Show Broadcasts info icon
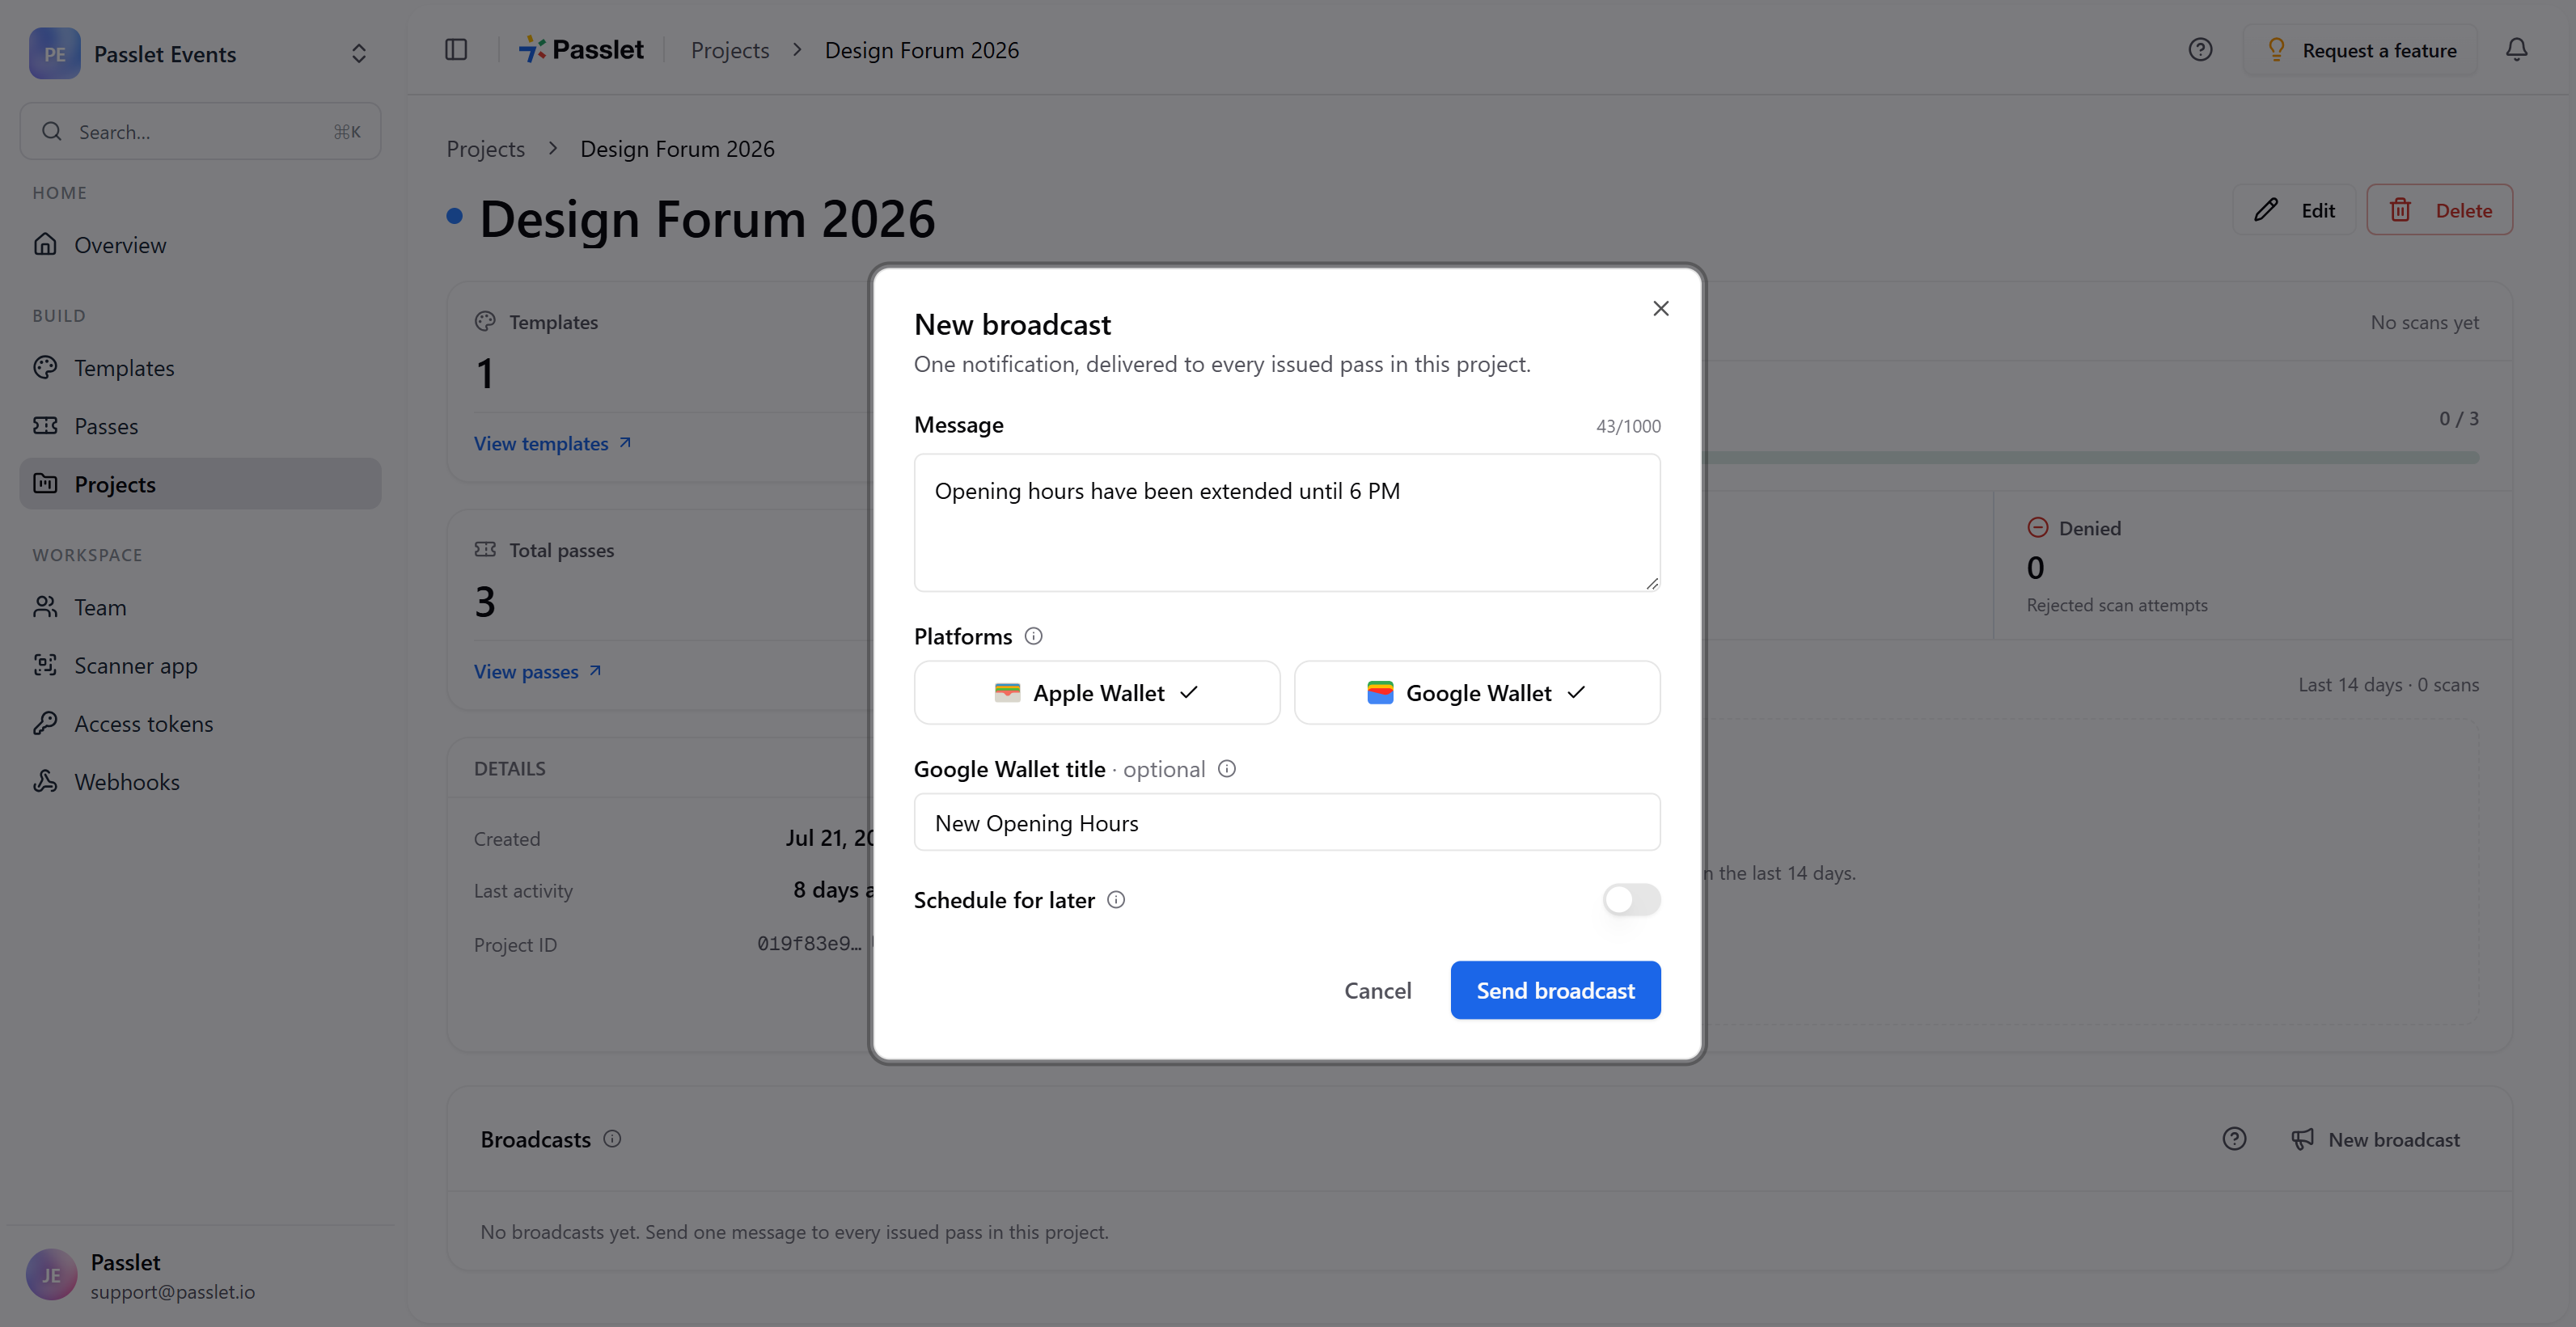This screenshot has width=2576, height=1327. (x=612, y=1138)
